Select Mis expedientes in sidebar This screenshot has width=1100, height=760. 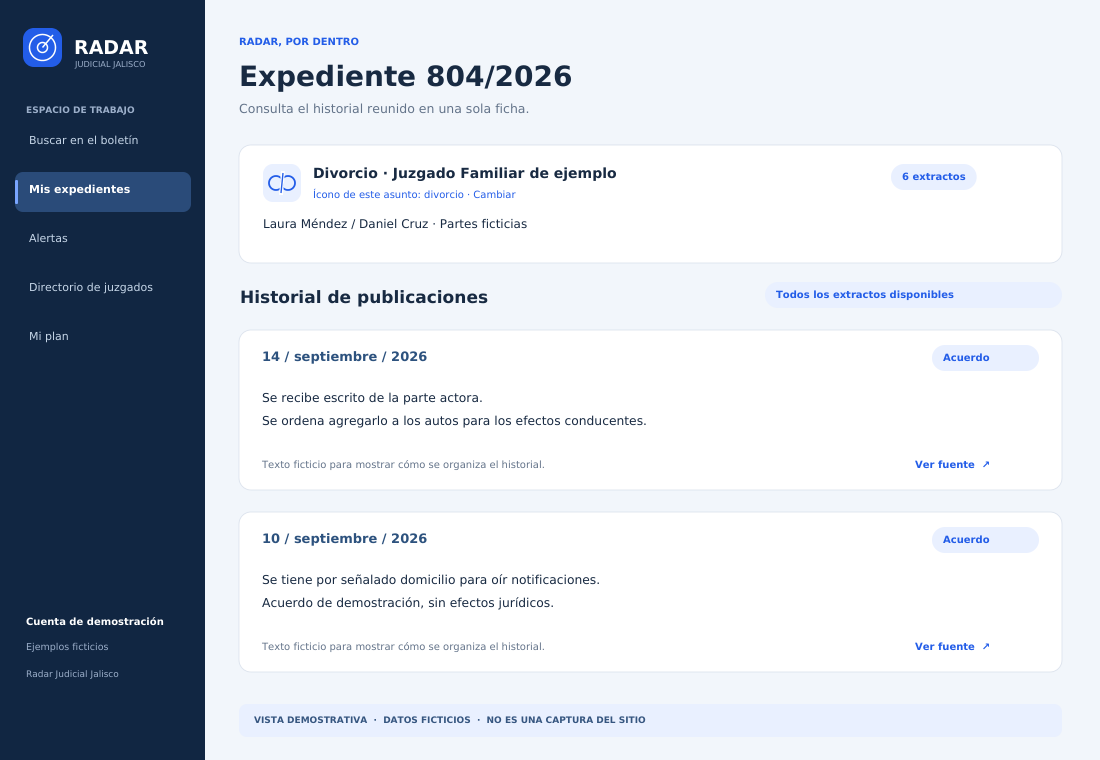coord(103,192)
